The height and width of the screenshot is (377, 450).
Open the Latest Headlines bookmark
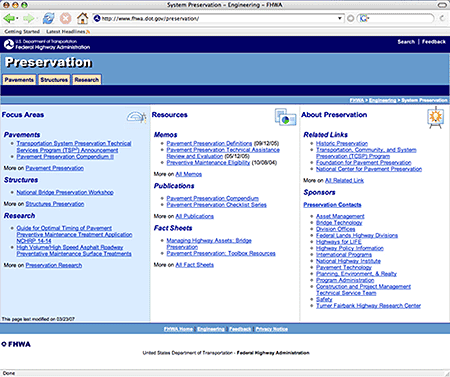click(x=66, y=32)
